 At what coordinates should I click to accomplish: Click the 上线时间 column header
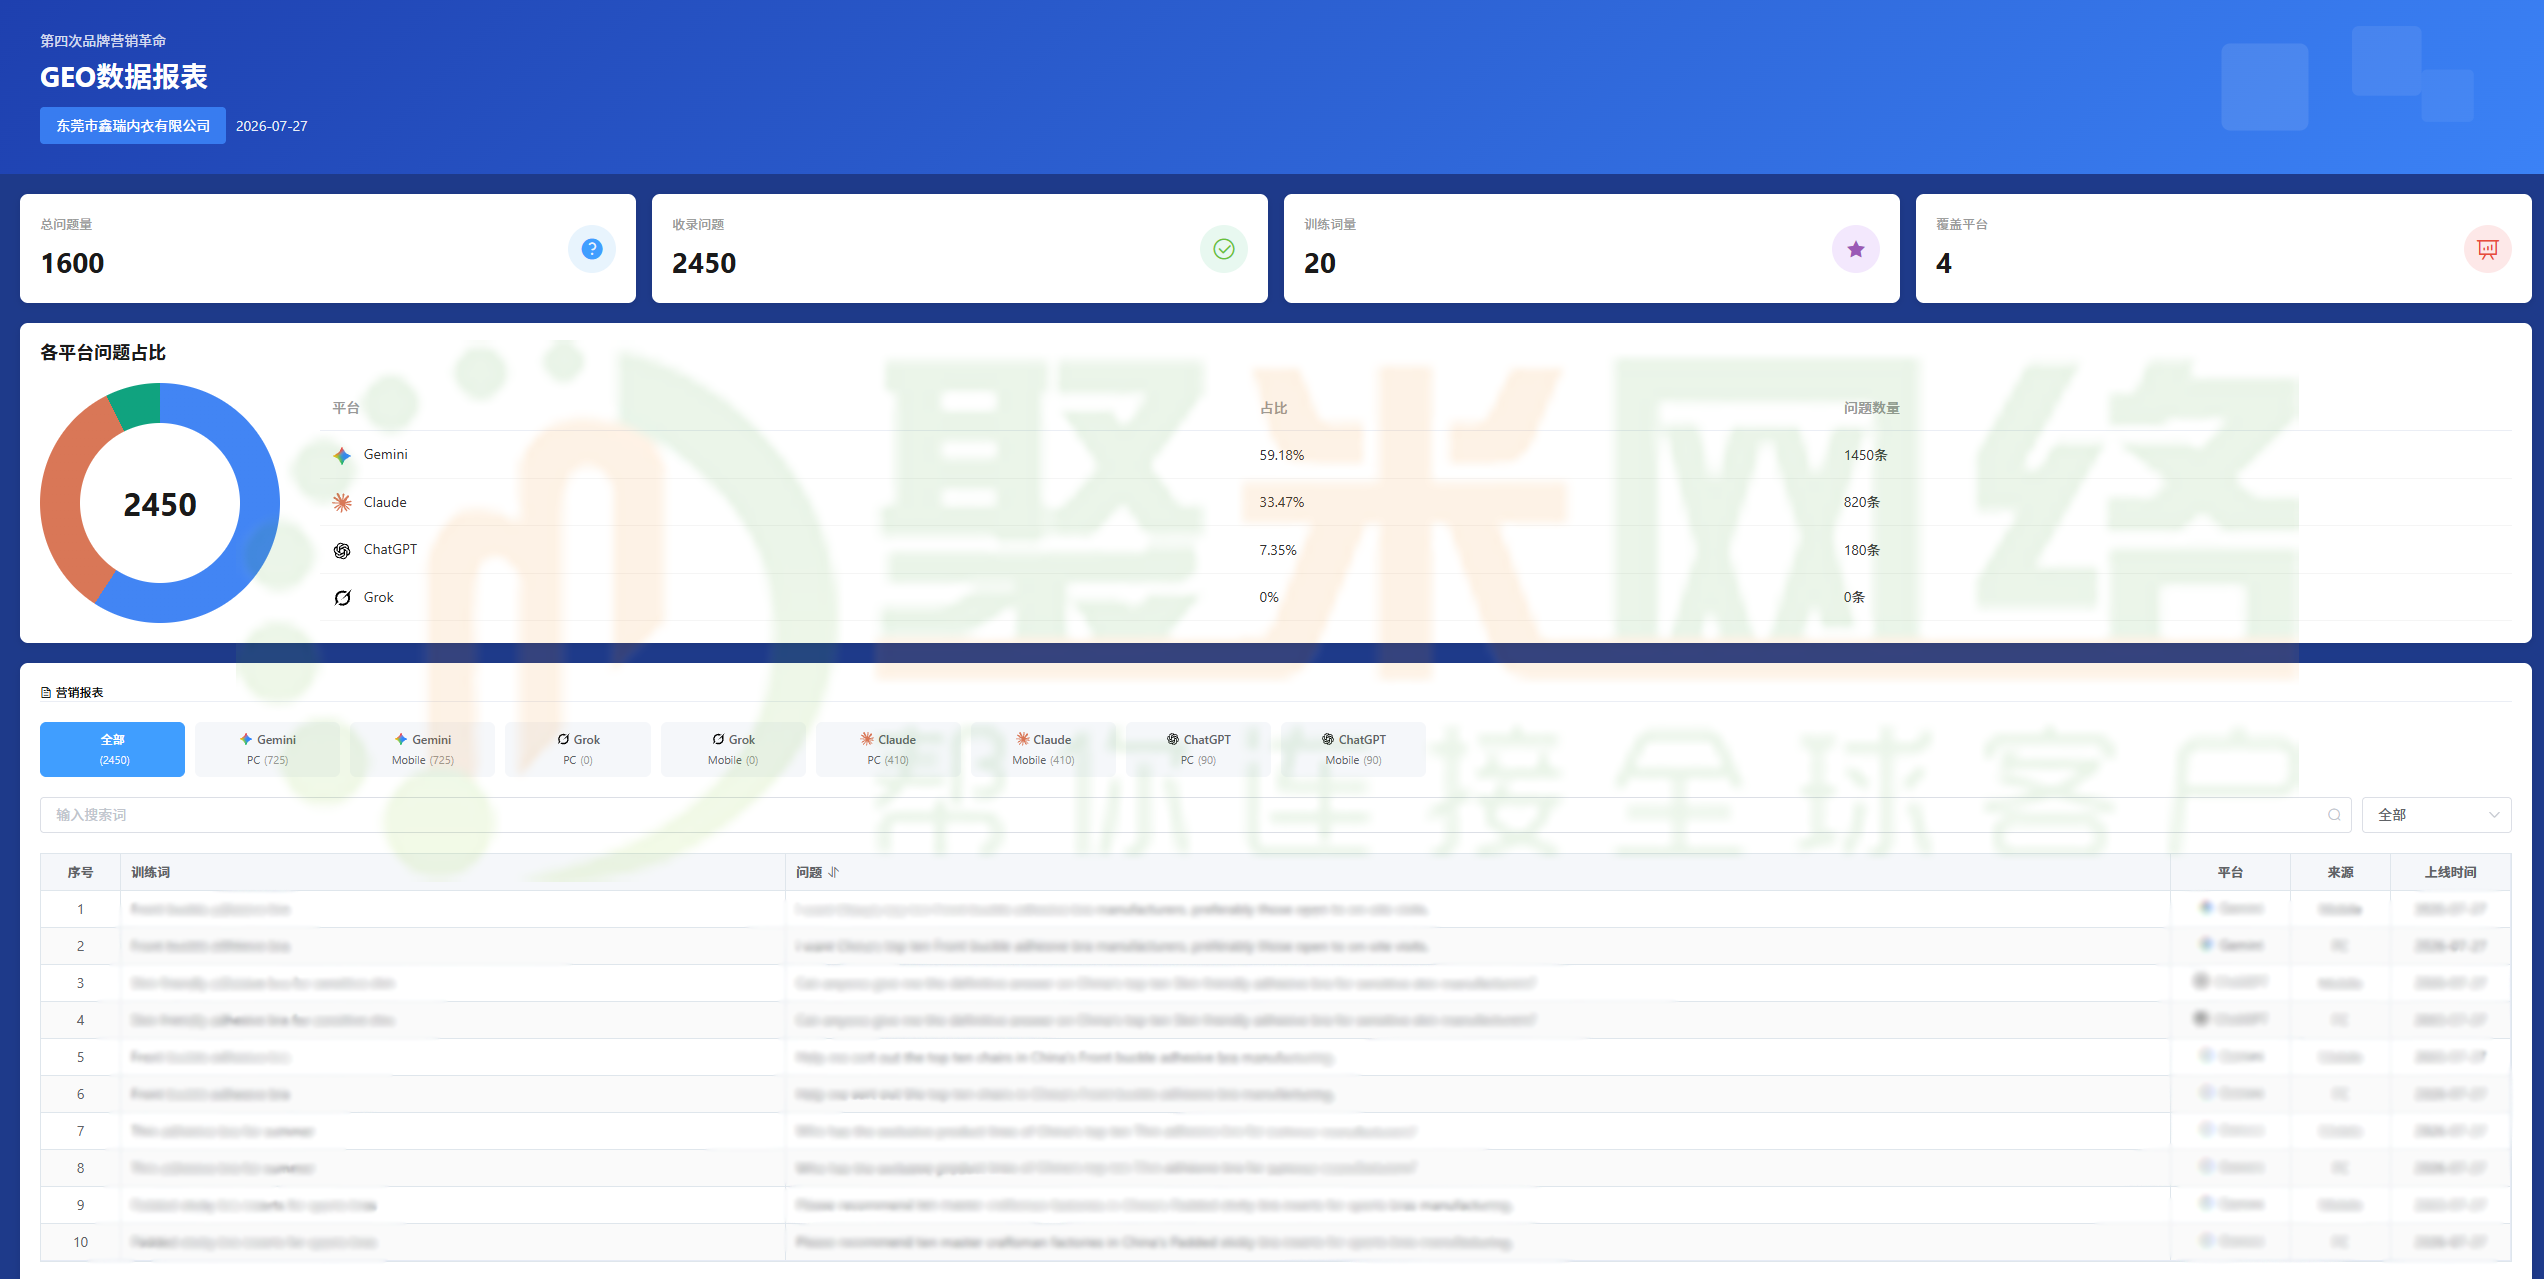tap(2450, 872)
